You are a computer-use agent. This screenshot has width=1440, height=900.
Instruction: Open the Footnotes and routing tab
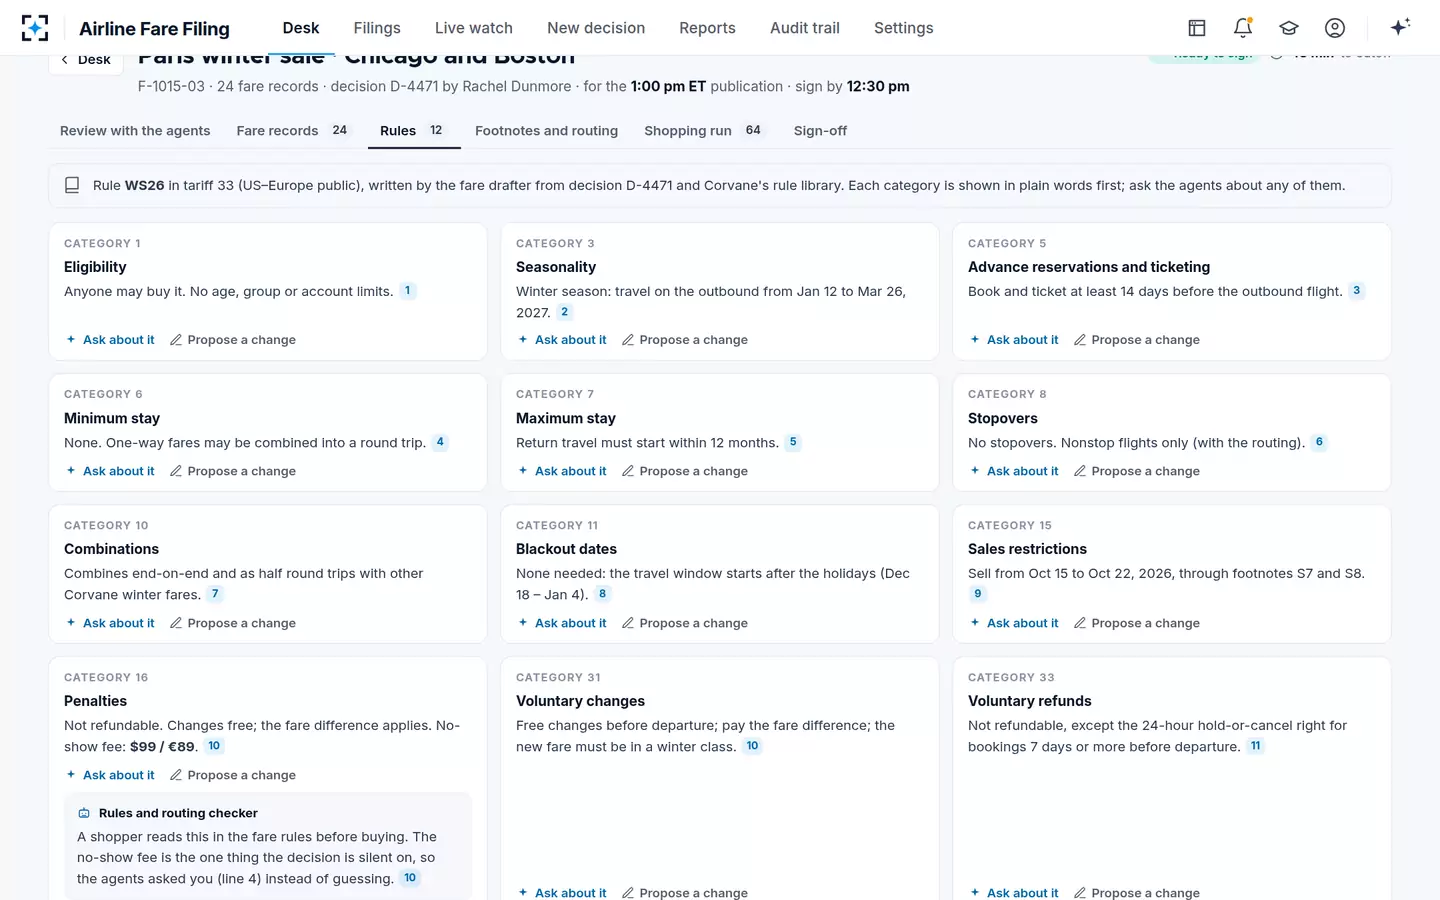(546, 131)
